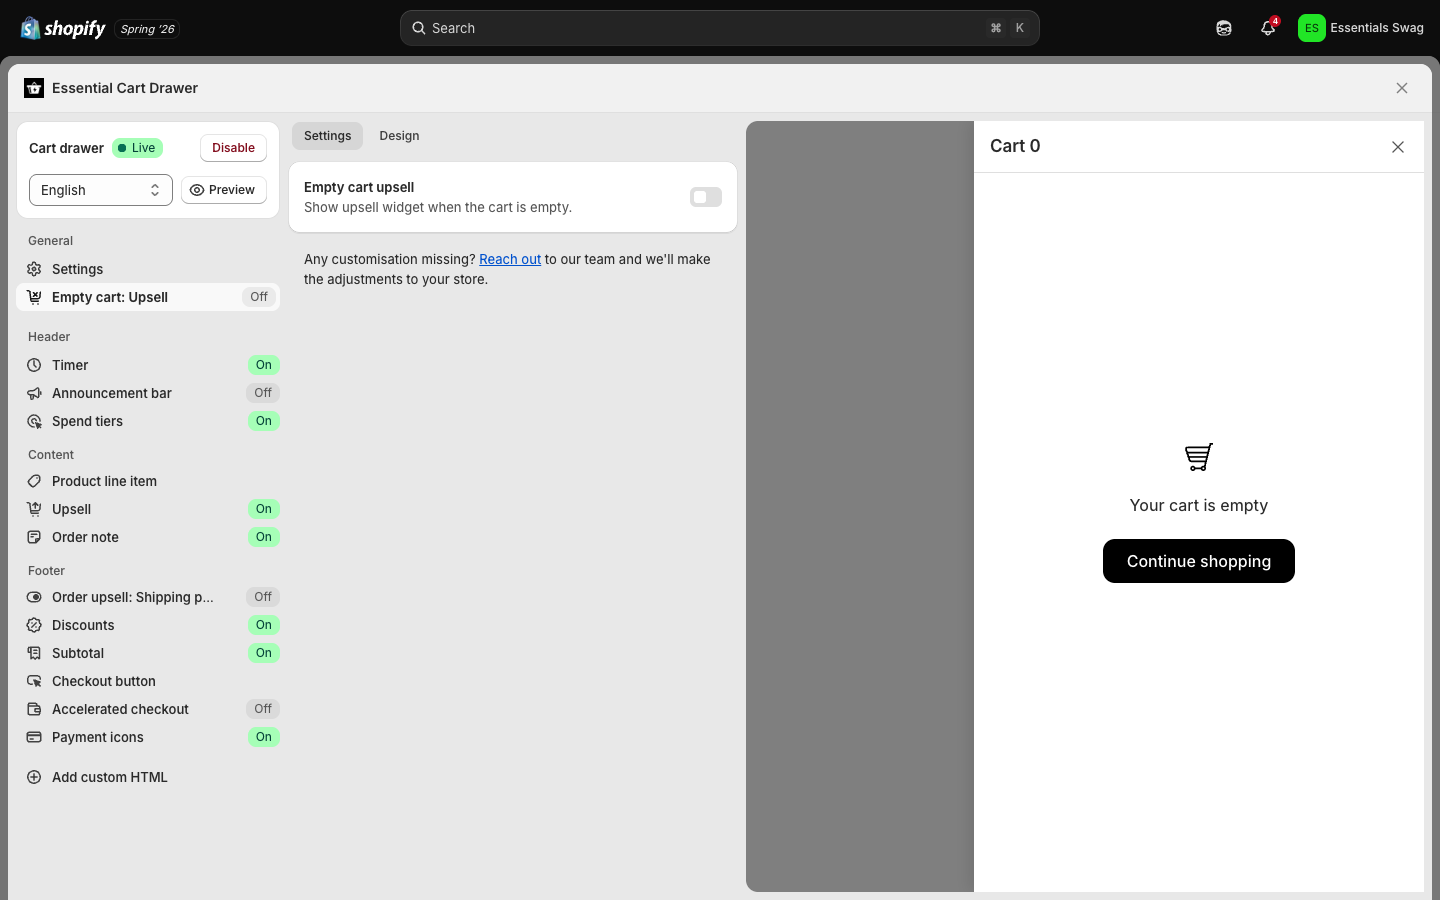Click the Spend tiers icon
The image size is (1440, 900).
(x=34, y=421)
